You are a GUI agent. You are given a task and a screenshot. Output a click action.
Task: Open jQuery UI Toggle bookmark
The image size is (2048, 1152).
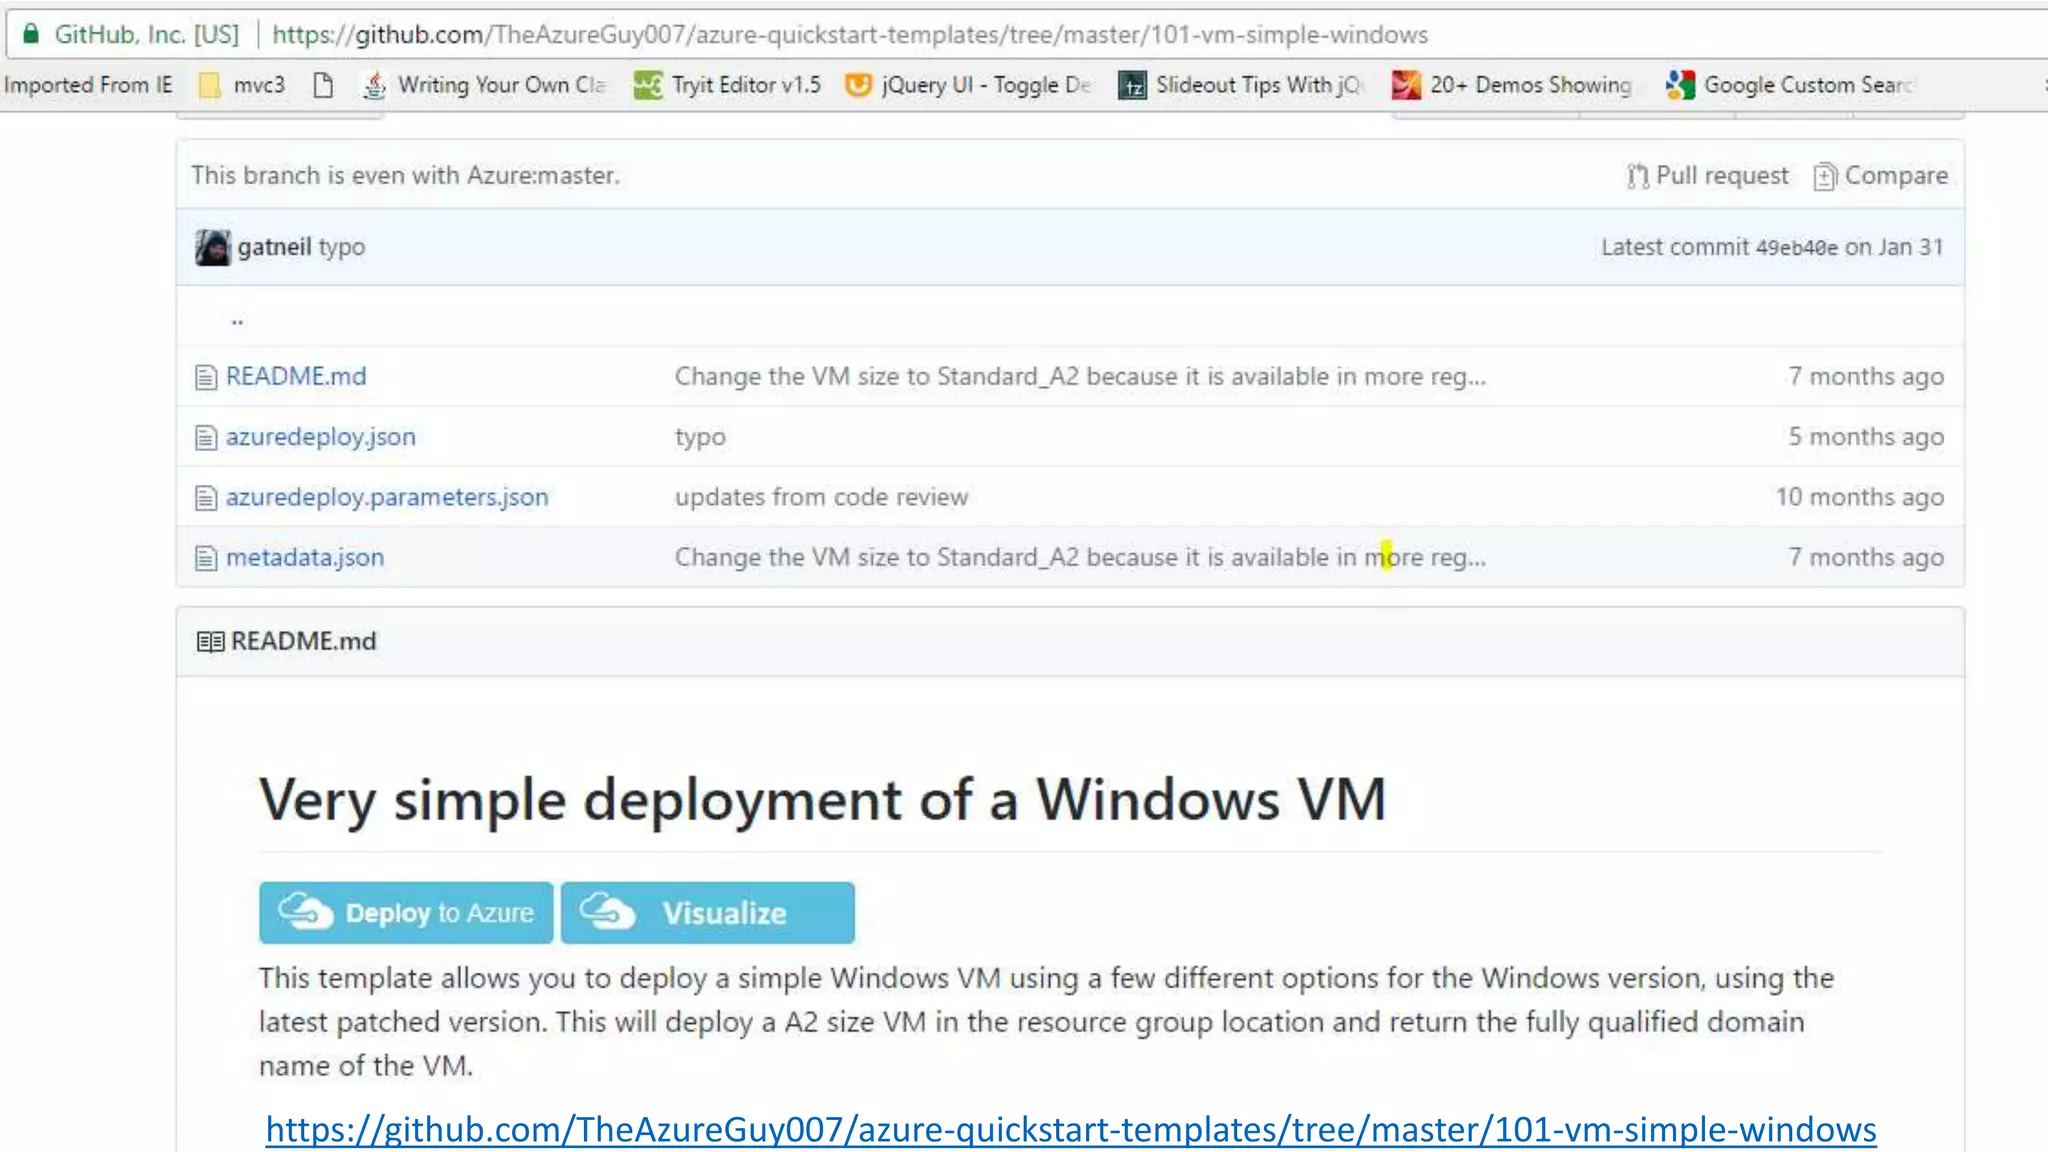click(968, 85)
